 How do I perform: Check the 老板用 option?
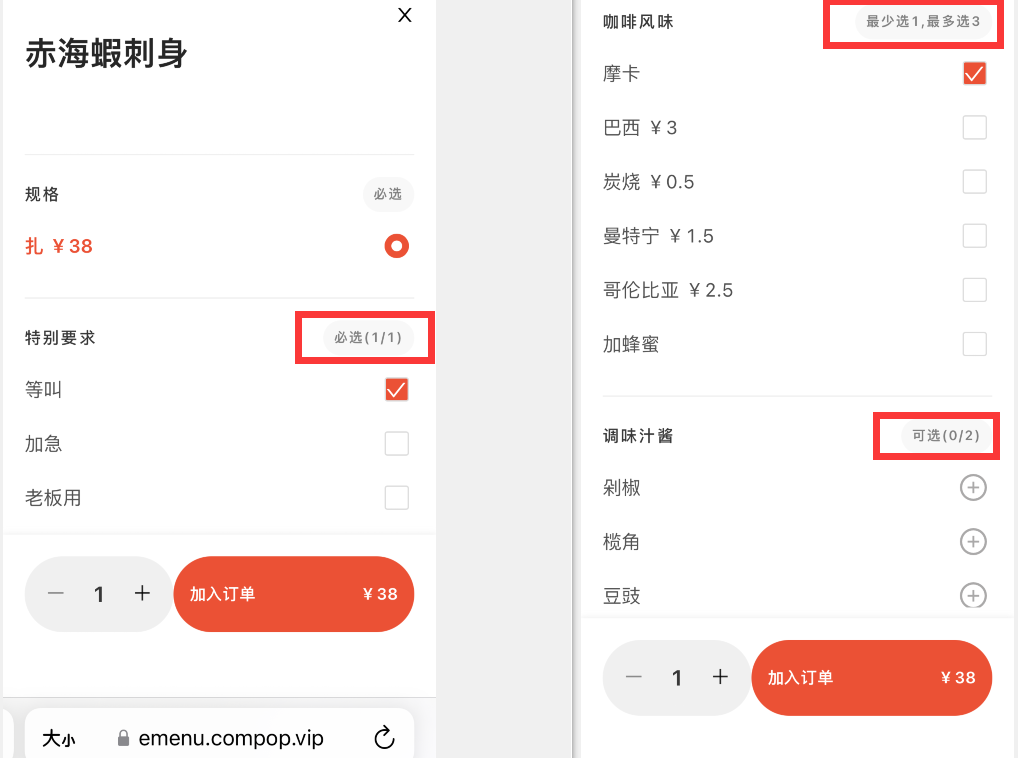pyautogui.click(x=397, y=498)
